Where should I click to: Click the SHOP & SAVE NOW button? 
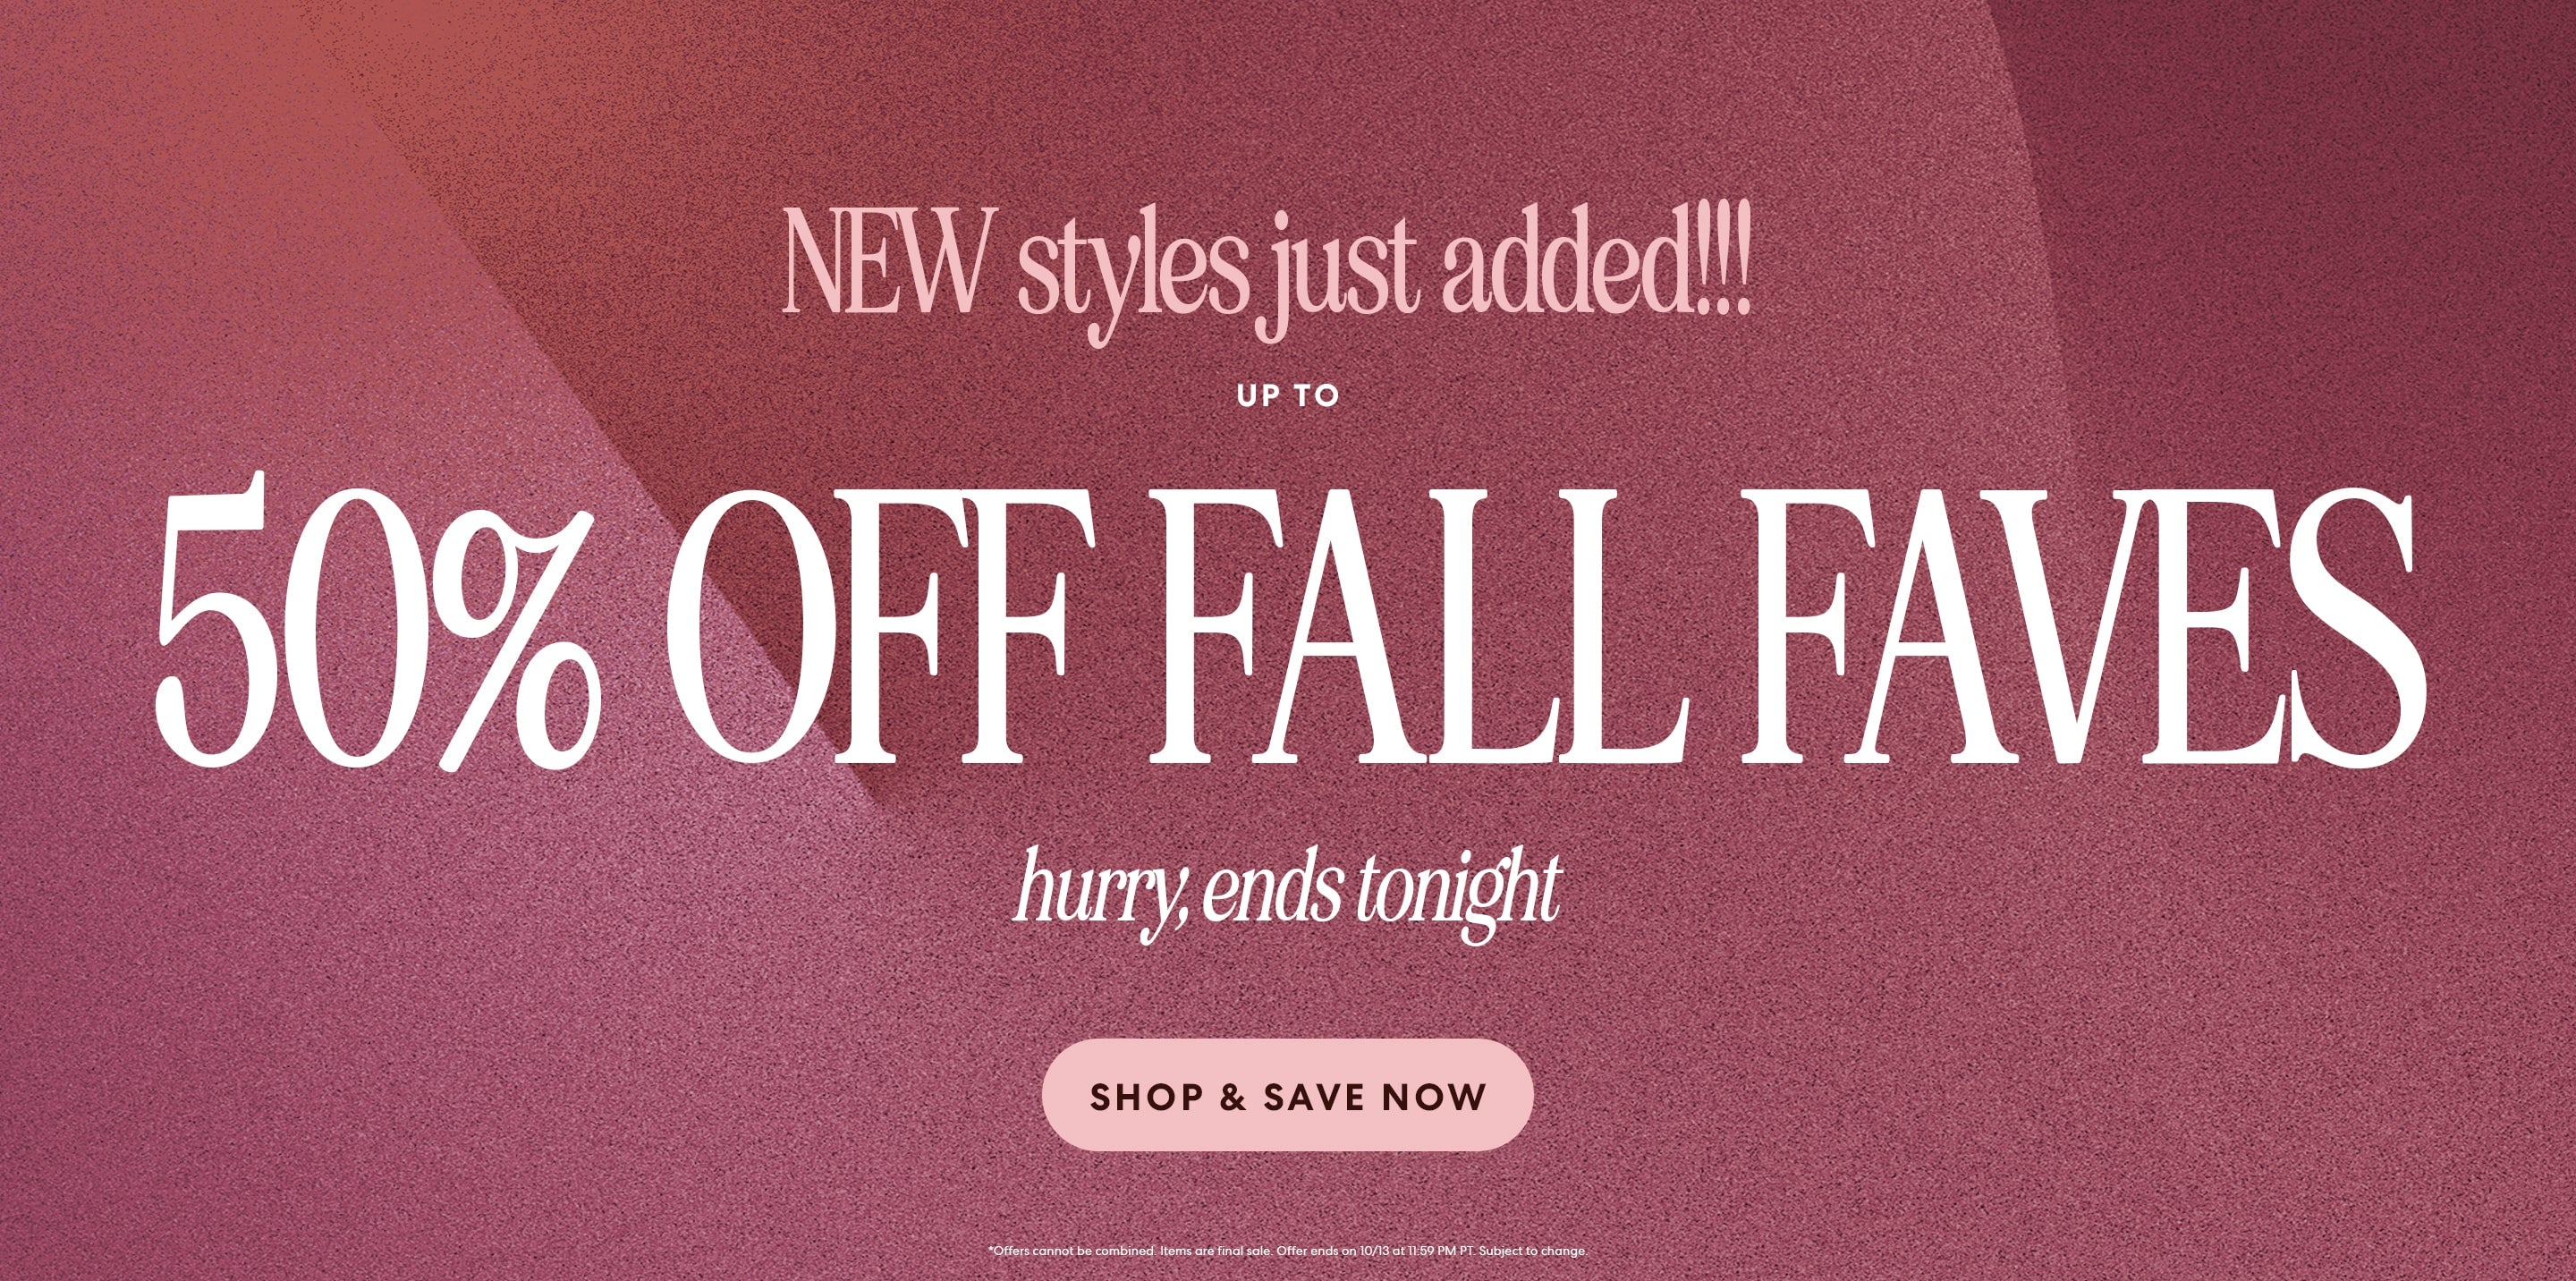[1287, 1095]
